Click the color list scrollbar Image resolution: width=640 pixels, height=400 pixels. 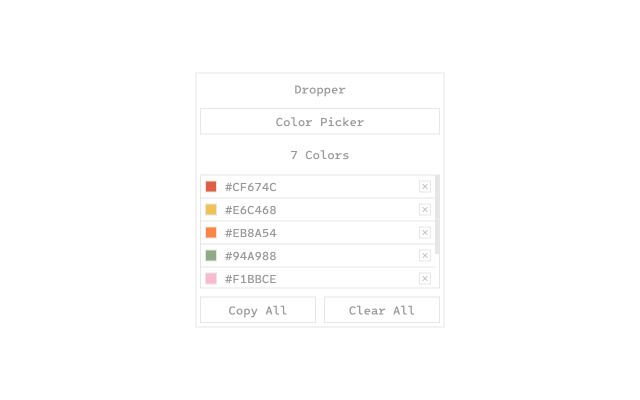(x=438, y=215)
